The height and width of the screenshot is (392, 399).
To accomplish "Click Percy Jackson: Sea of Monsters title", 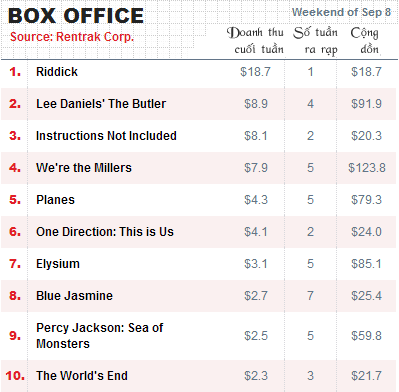I will [x=99, y=336].
